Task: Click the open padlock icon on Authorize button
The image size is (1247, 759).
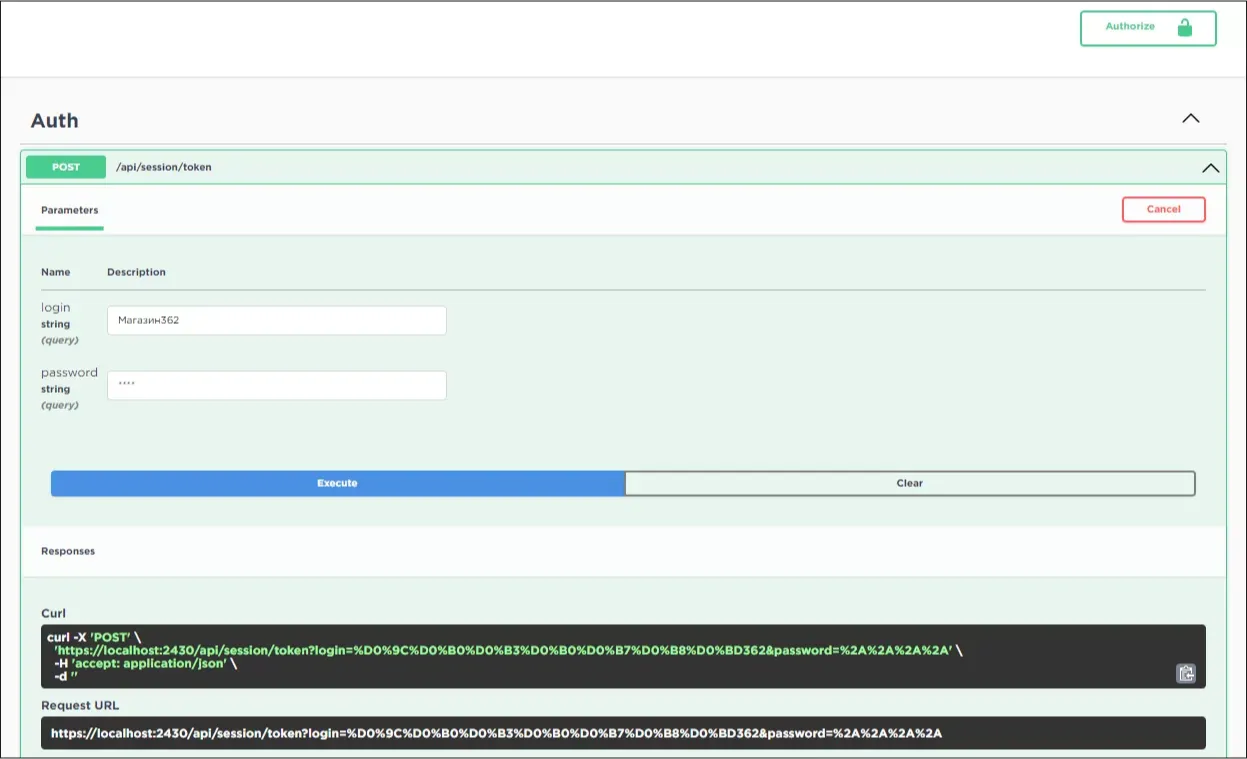Action: pos(1186,27)
